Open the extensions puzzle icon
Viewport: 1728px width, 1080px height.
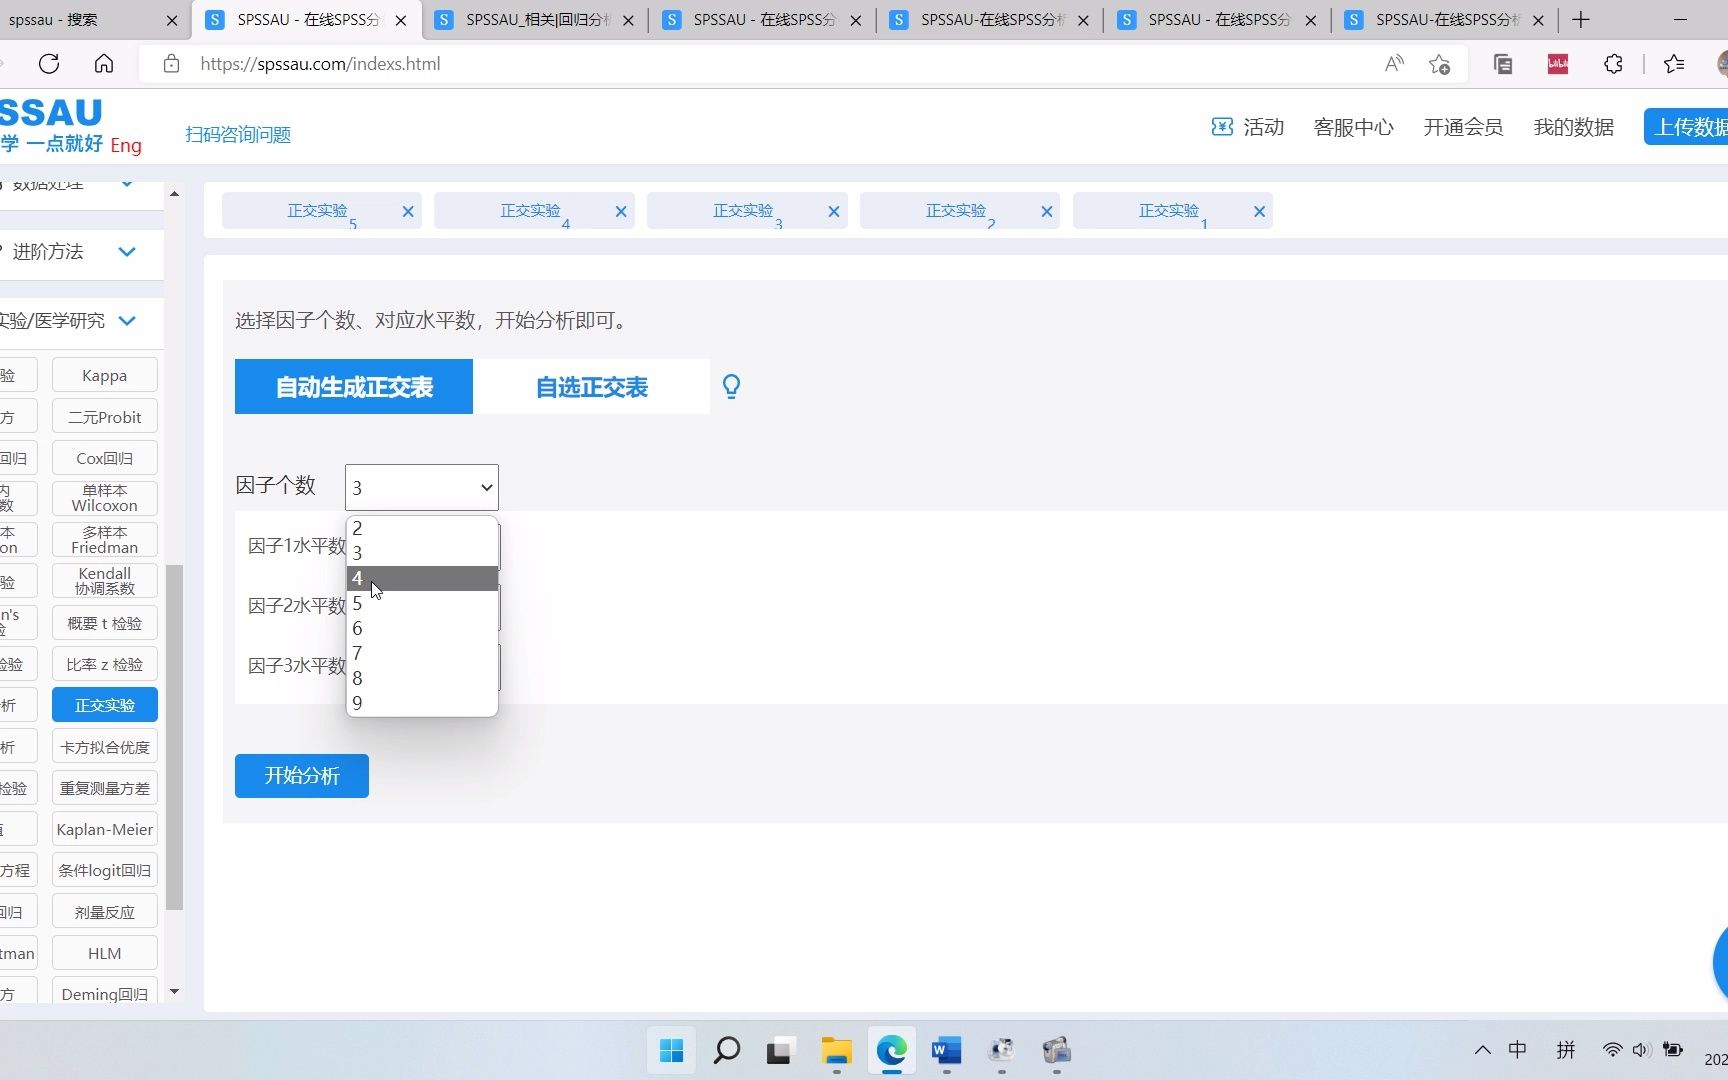pos(1613,64)
